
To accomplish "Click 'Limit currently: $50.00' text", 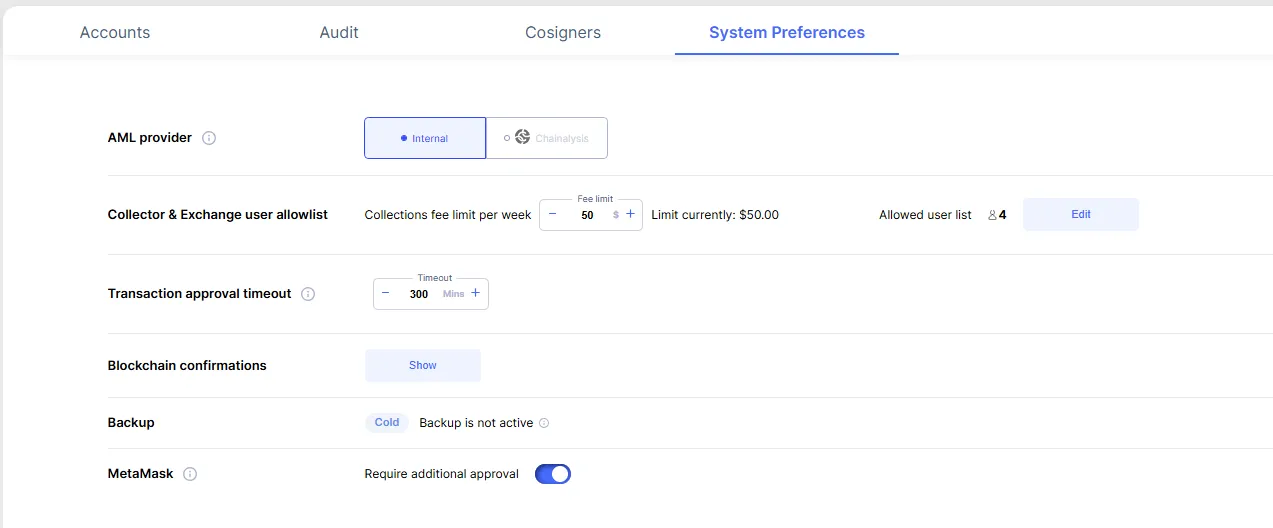I will (715, 215).
